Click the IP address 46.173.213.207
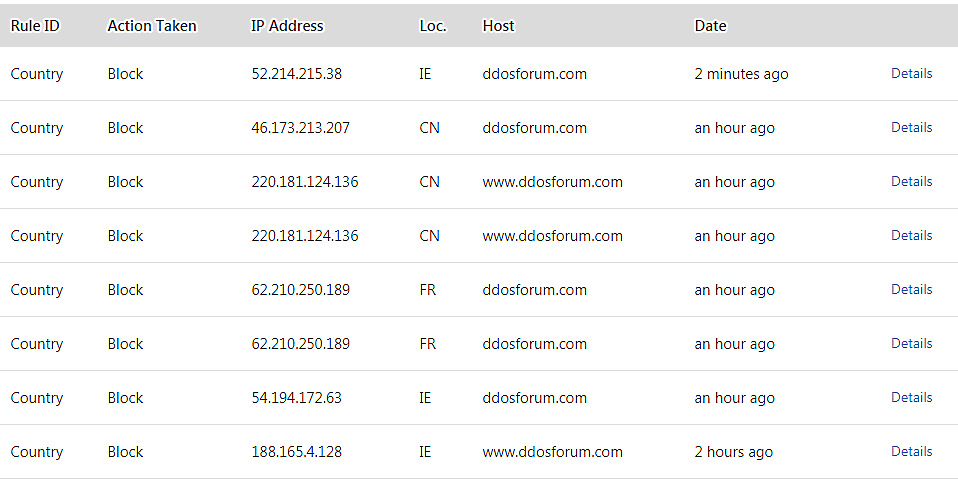The height and width of the screenshot is (488, 958). [x=300, y=128]
